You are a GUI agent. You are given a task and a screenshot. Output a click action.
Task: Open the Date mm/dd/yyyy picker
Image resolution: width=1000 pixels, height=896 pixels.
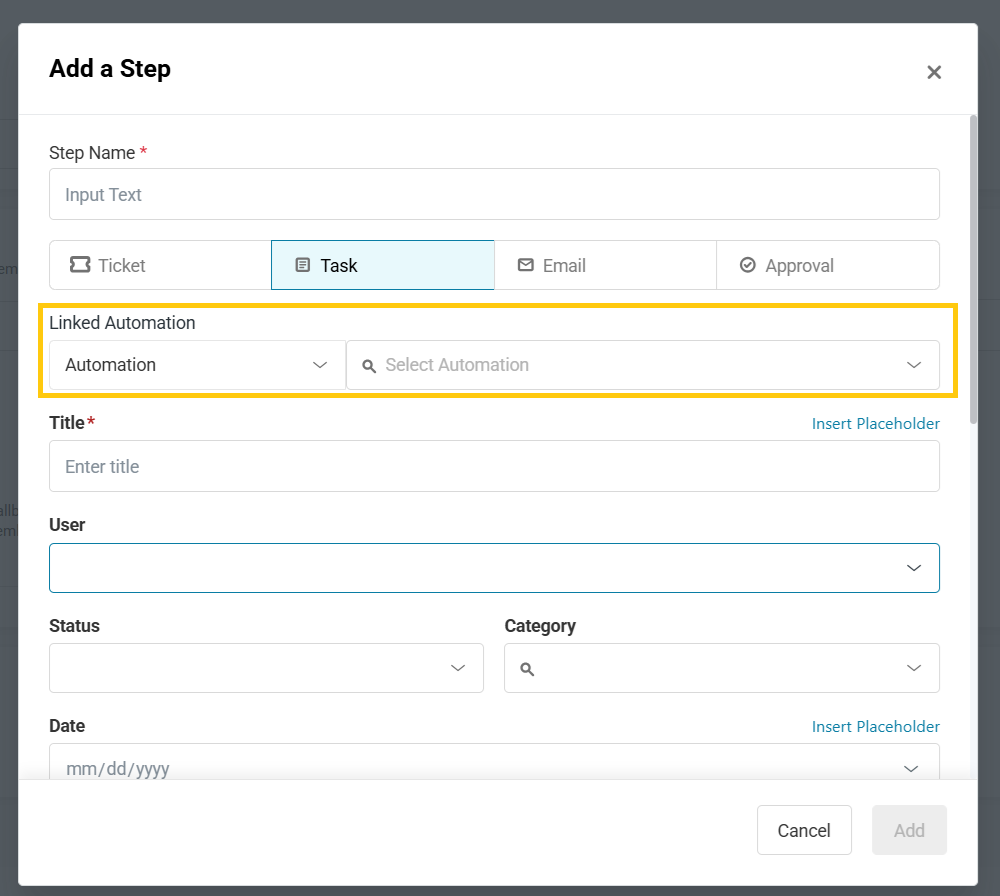pos(494,762)
